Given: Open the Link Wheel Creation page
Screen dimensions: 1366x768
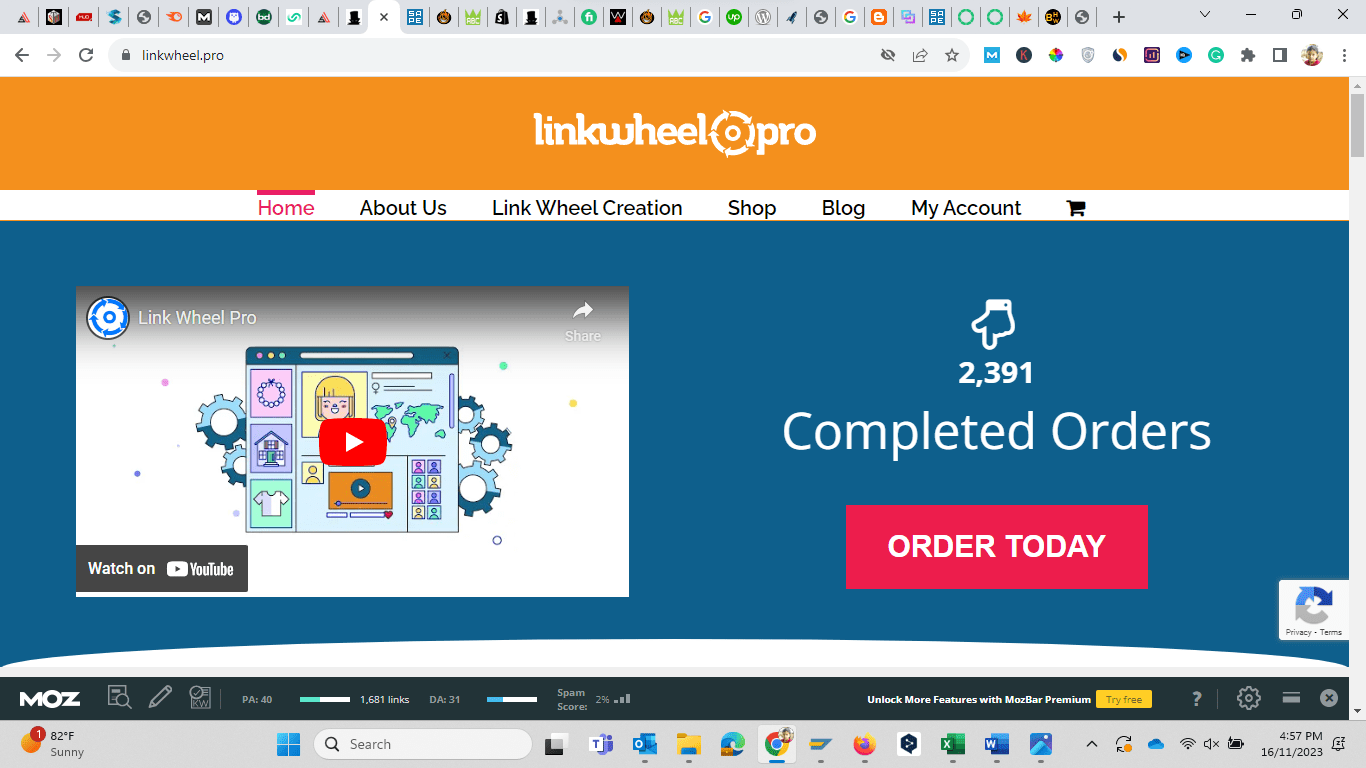Looking at the screenshot, I should pos(587,208).
